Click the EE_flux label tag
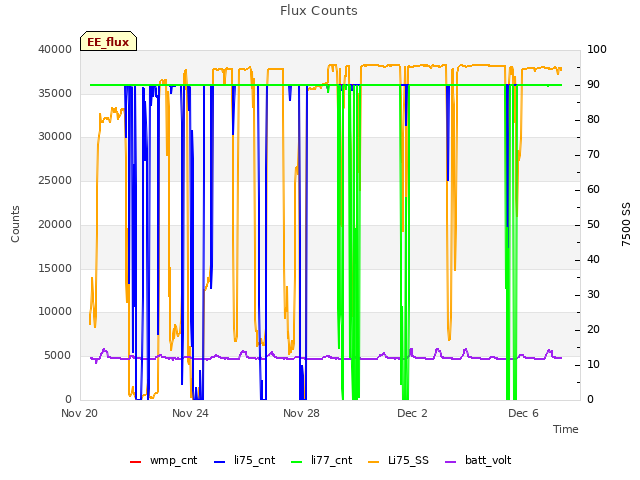The image size is (640, 480). [108, 41]
